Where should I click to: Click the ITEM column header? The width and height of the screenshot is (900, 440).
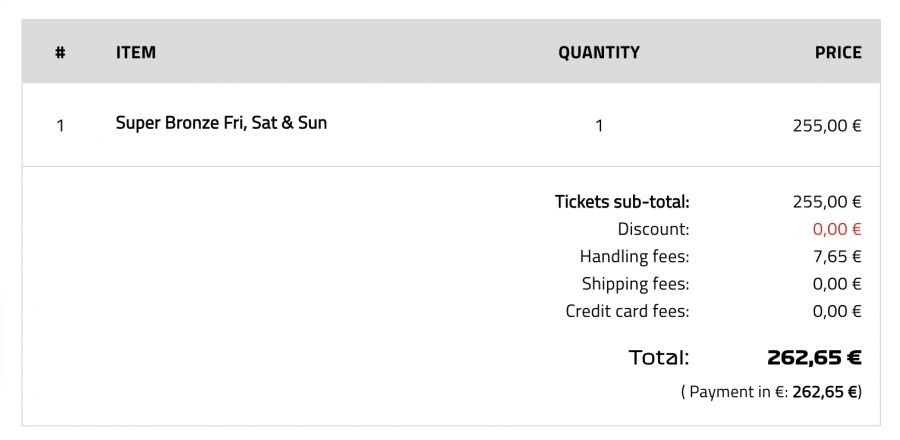coord(136,53)
